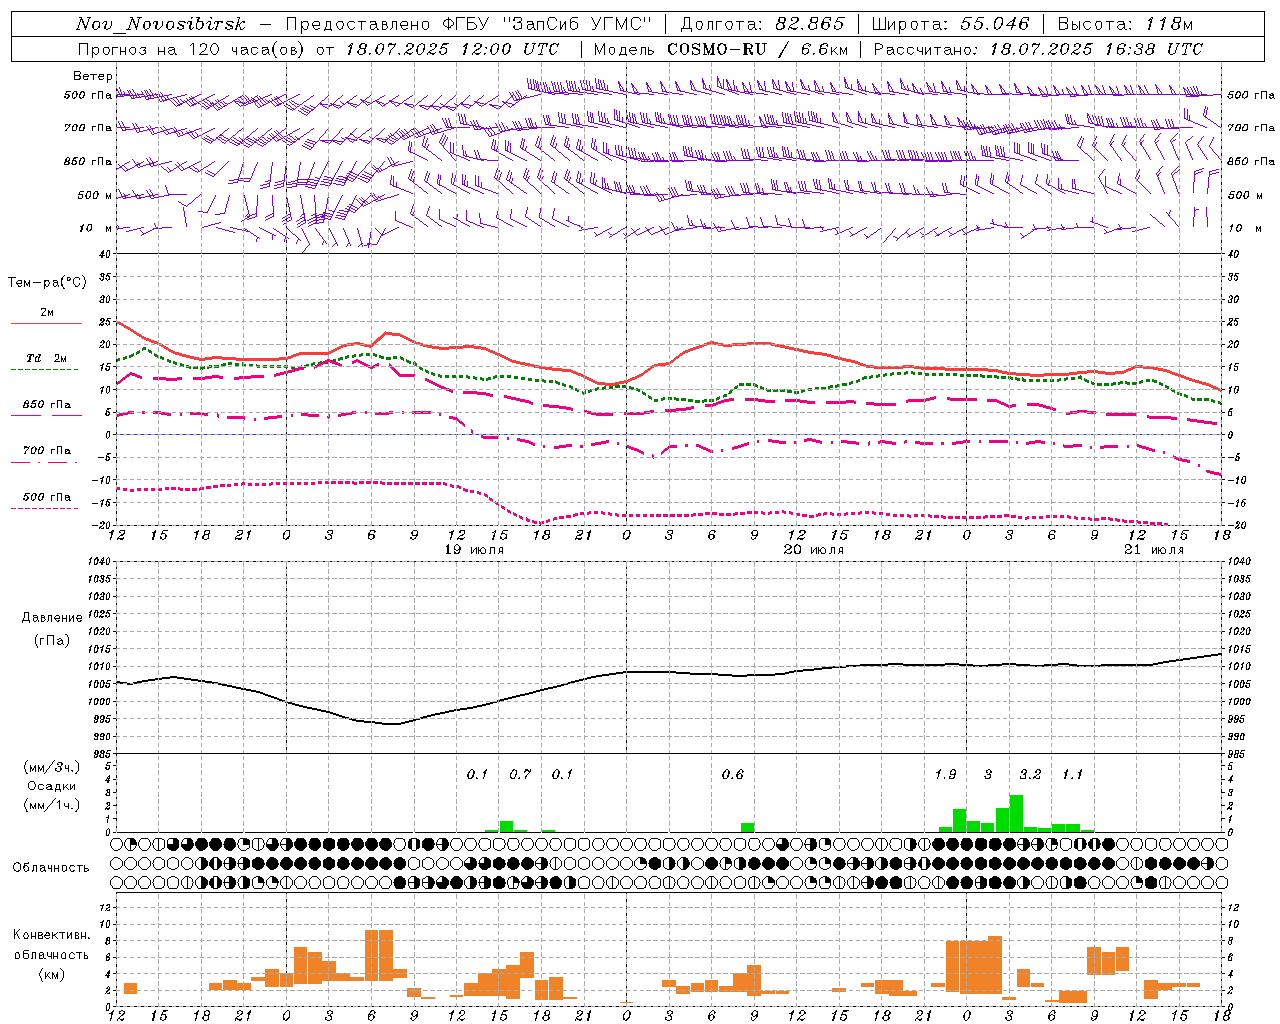Click the 1.9 precipitation total
This screenshot has height=1024, width=1280.
click(x=945, y=775)
